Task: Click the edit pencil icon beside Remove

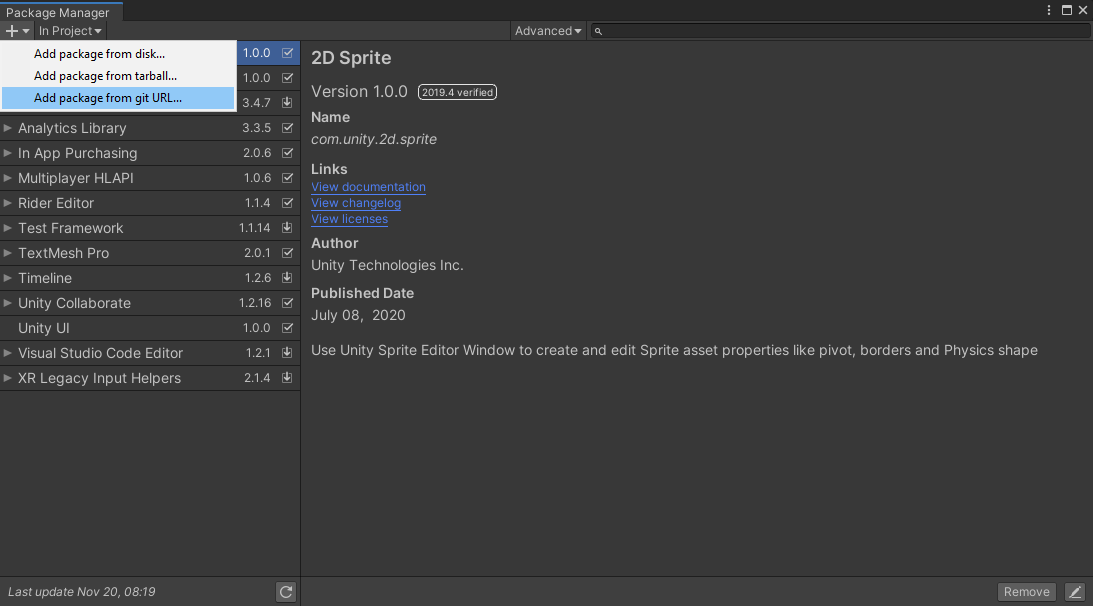Action: 1074,592
